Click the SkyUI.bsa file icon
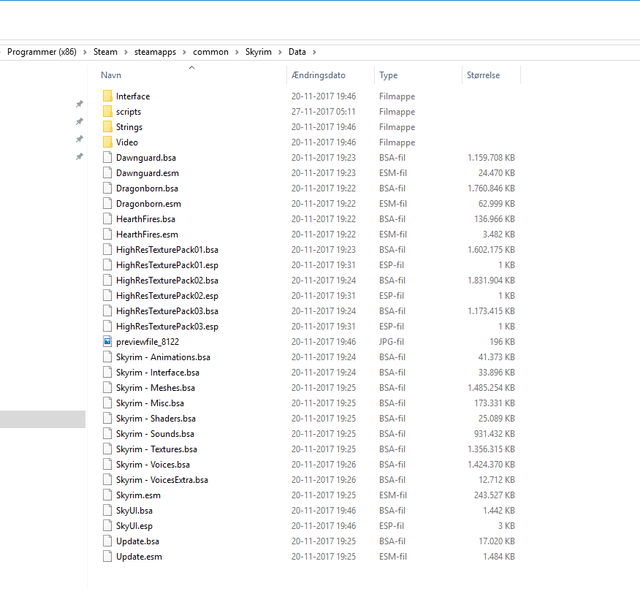The width and height of the screenshot is (640, 602). click(107, 511)
